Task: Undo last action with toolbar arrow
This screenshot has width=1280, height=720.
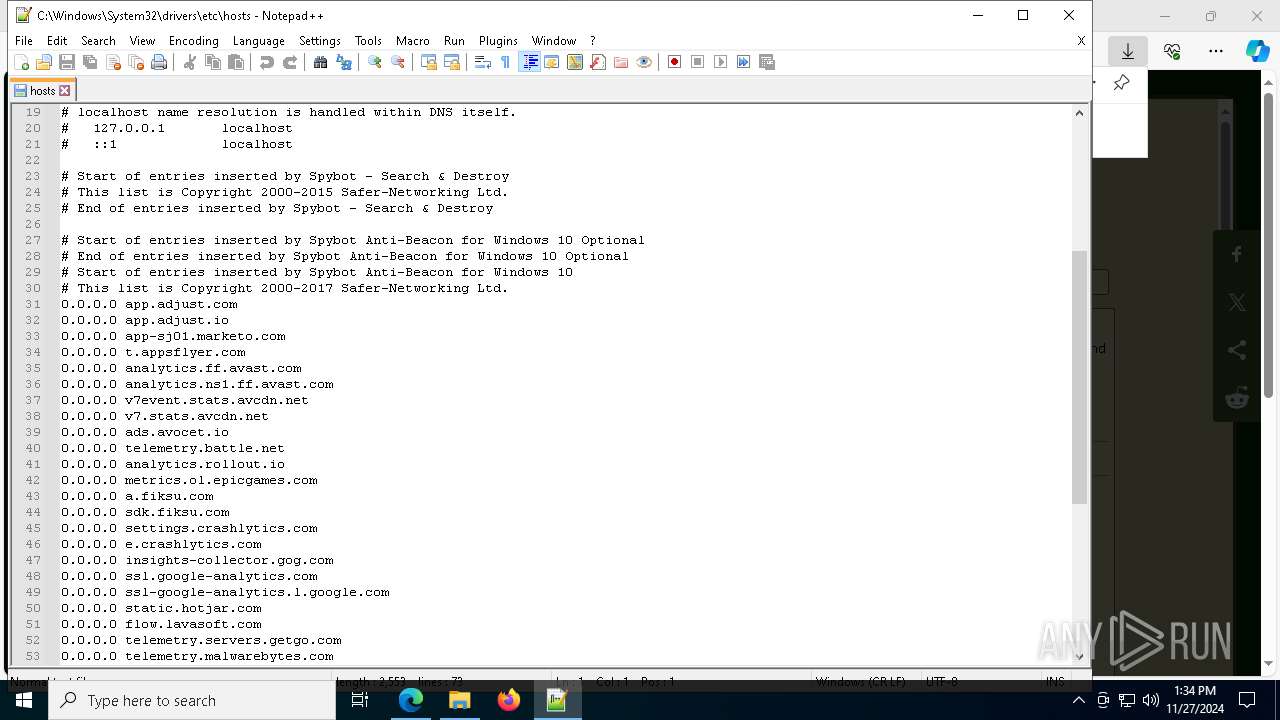Action: click(x=267, y=62)
